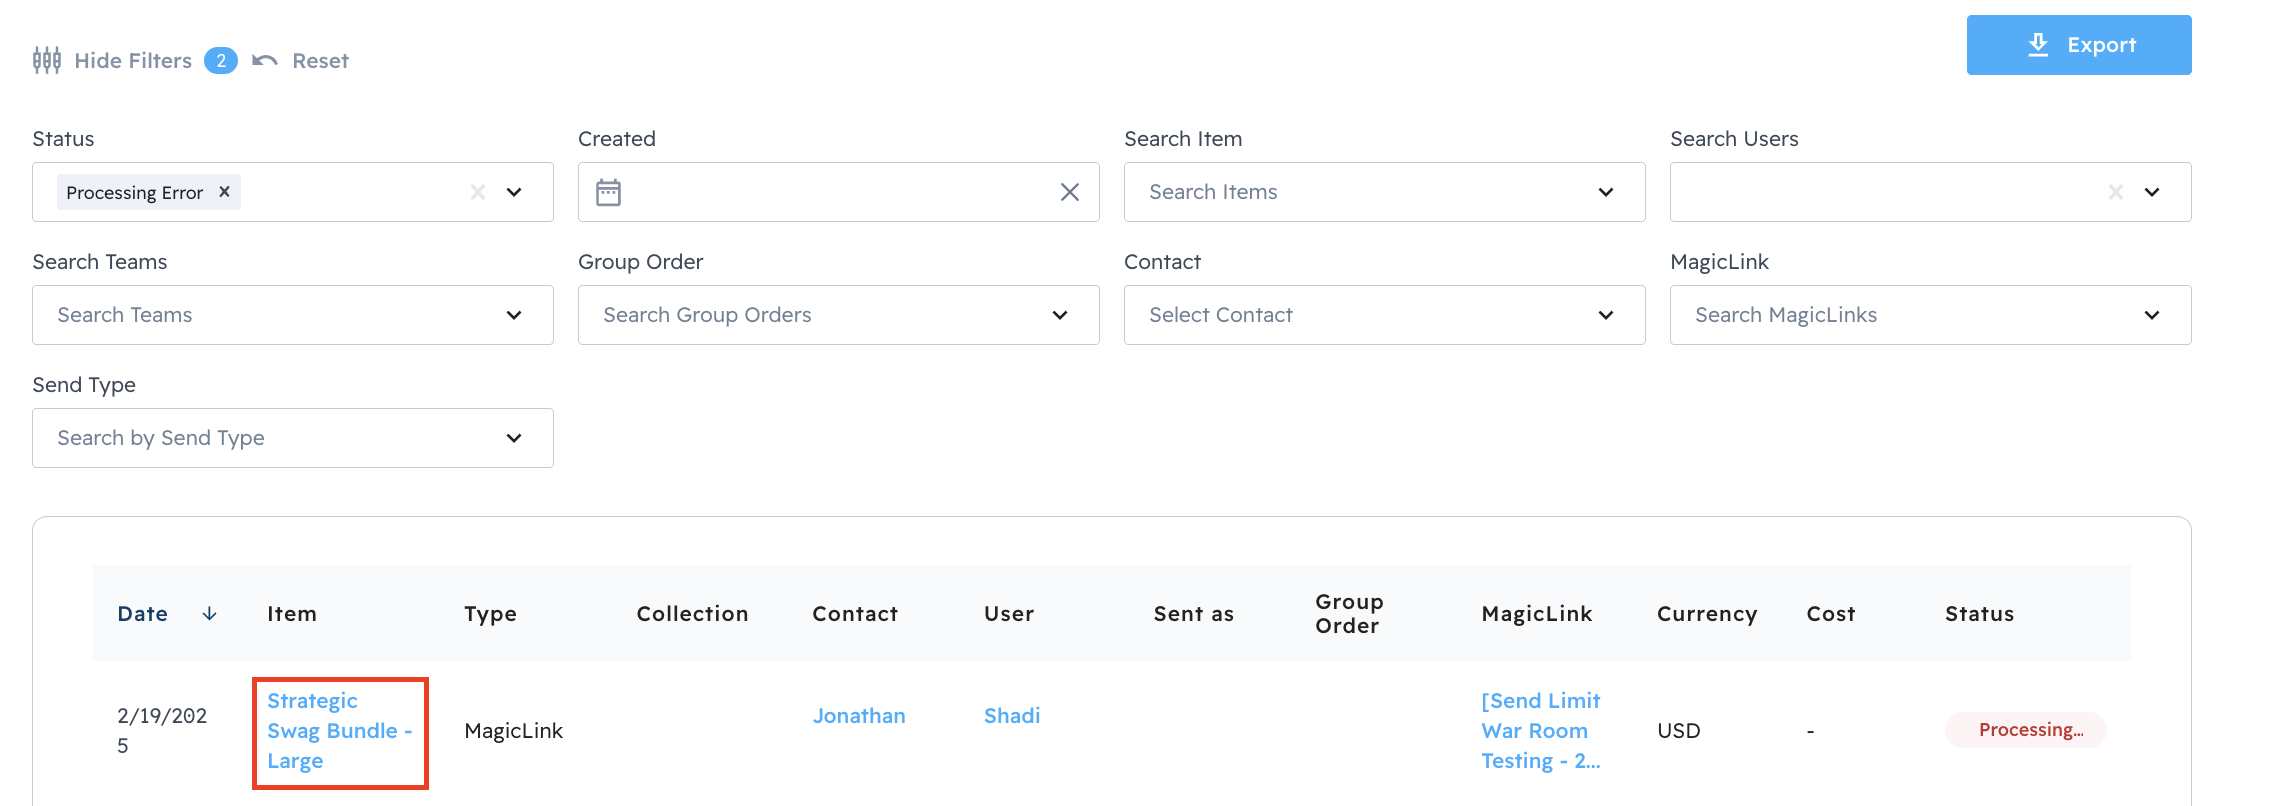The height and width of the screenshot is (806, 2276).
Task: Expand the Search Items dropdown
Action: [x=1605, y=192]
